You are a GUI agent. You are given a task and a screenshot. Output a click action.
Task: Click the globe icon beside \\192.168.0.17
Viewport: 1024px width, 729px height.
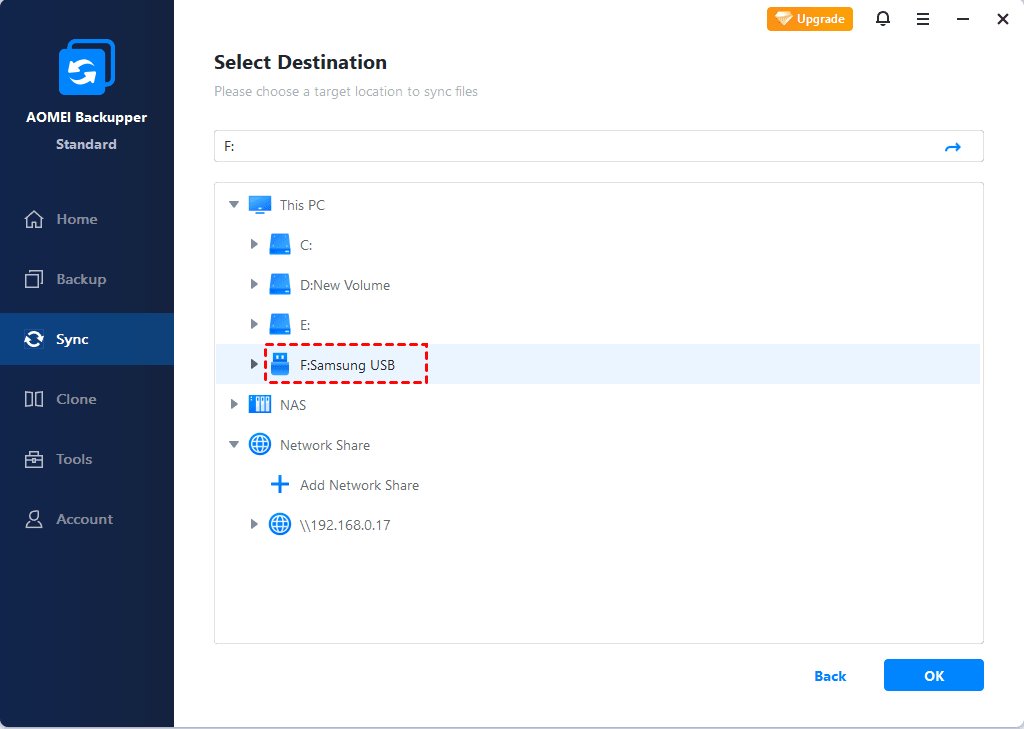[x=280, y=525]
